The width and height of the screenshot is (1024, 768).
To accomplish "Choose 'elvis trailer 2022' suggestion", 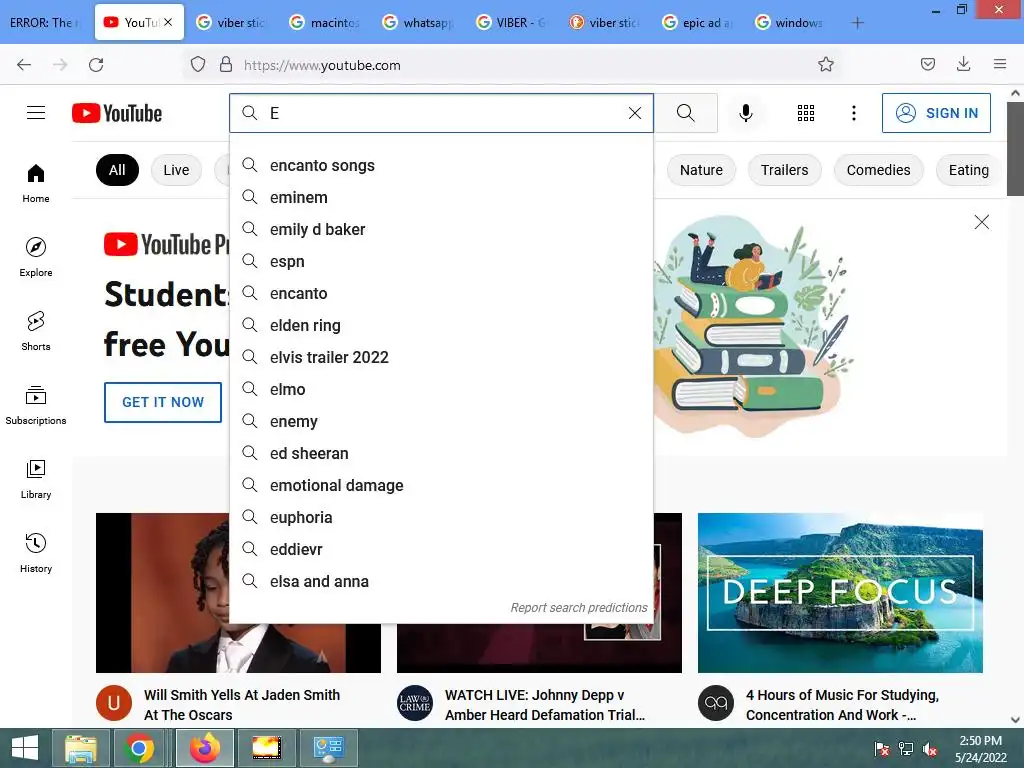I will [x=441, y=357].
